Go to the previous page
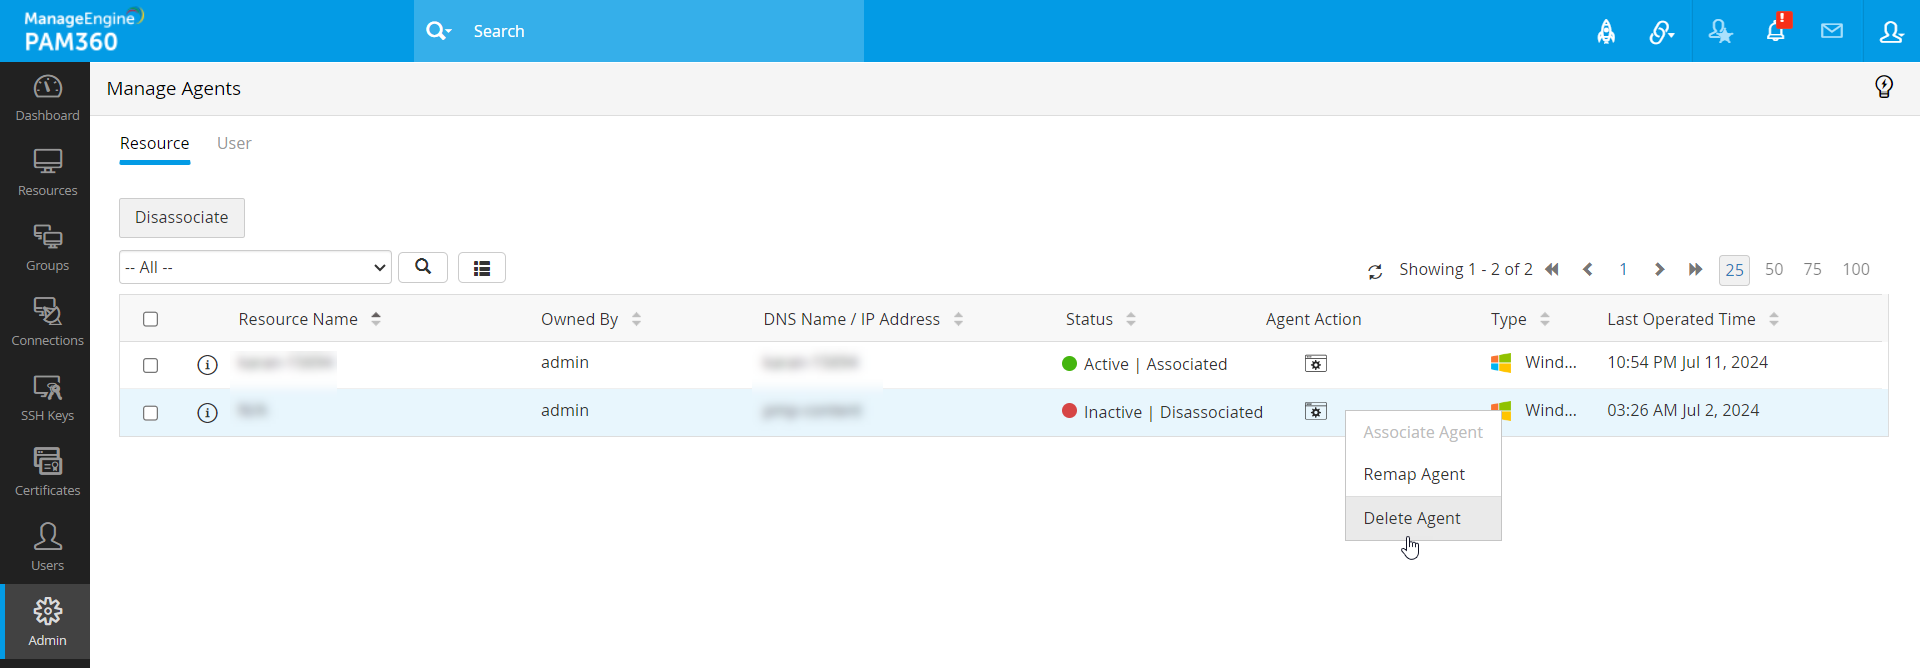This screenshot has height=668, width=1920. coord(1587,269)
